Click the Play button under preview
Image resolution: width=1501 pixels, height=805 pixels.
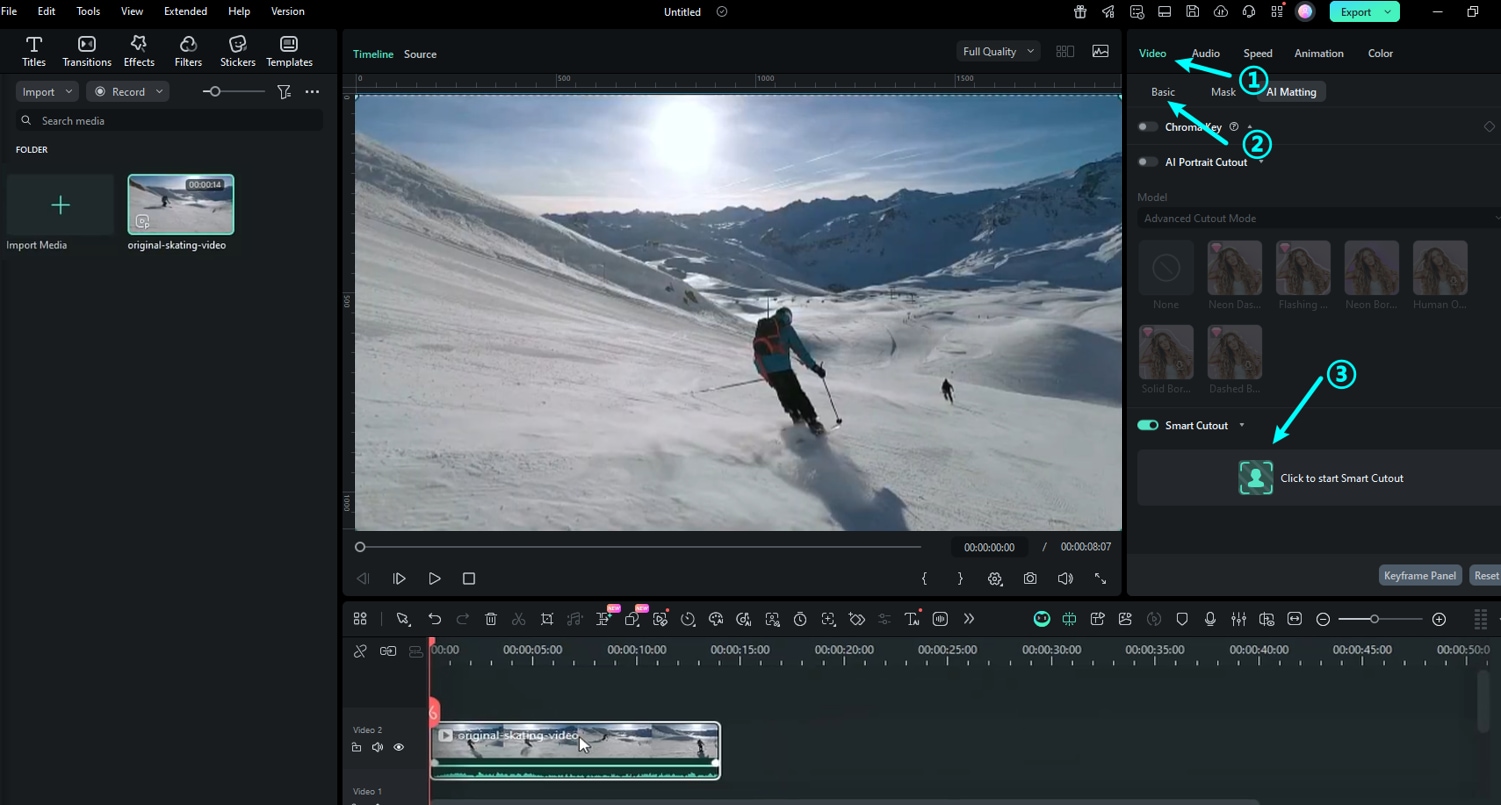tap(434, 578)
